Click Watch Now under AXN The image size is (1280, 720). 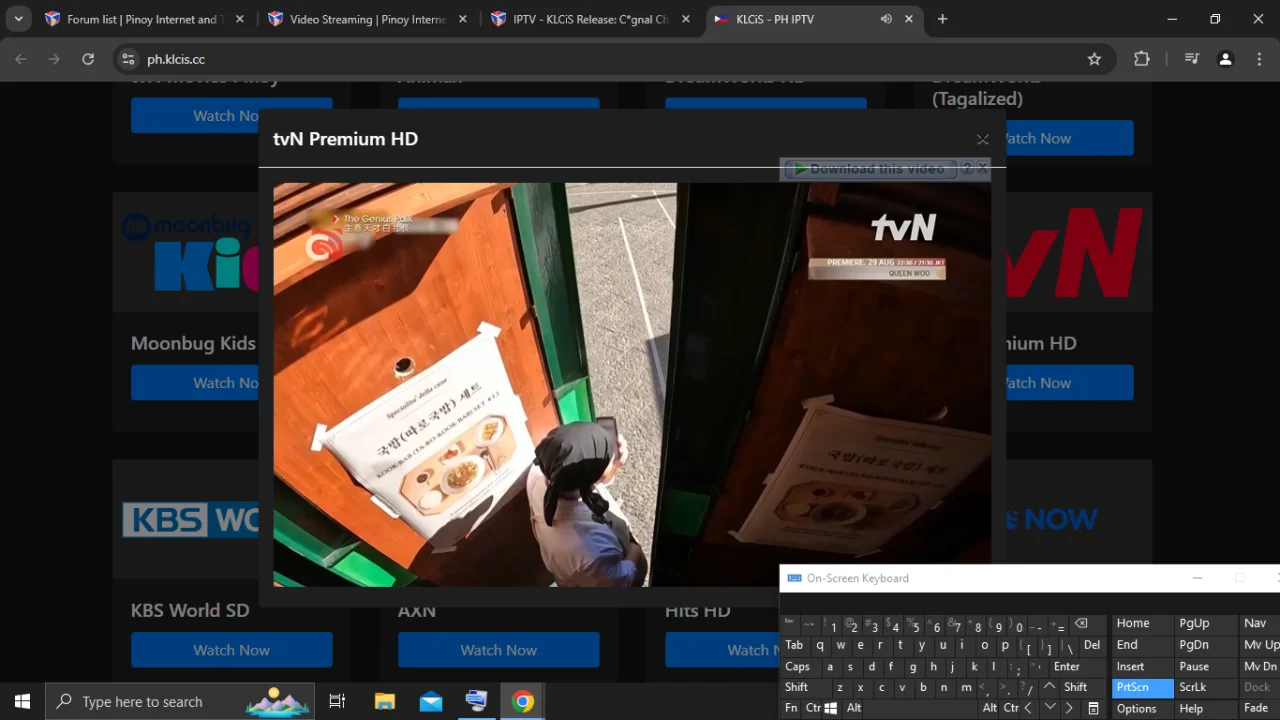click(x=498, y=650)
